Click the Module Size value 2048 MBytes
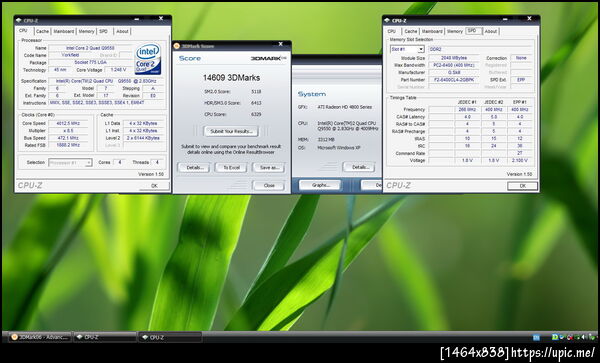The image size is (600, 363). coord(453,58)
